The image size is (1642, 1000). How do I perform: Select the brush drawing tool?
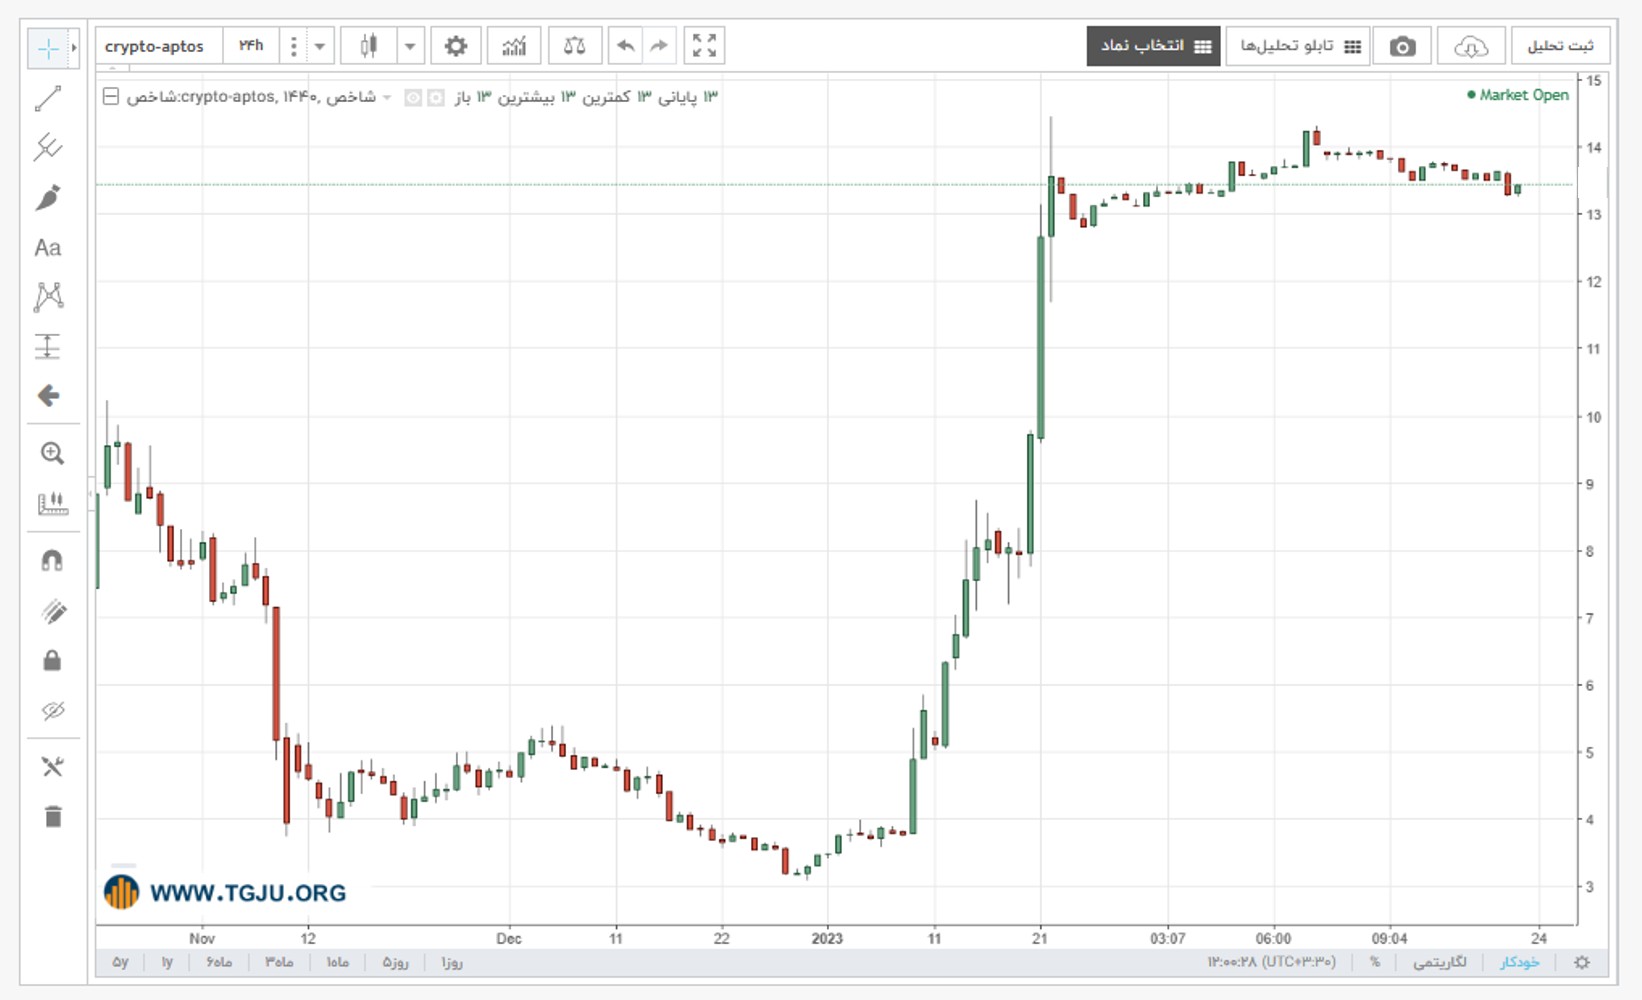(48, 198)
